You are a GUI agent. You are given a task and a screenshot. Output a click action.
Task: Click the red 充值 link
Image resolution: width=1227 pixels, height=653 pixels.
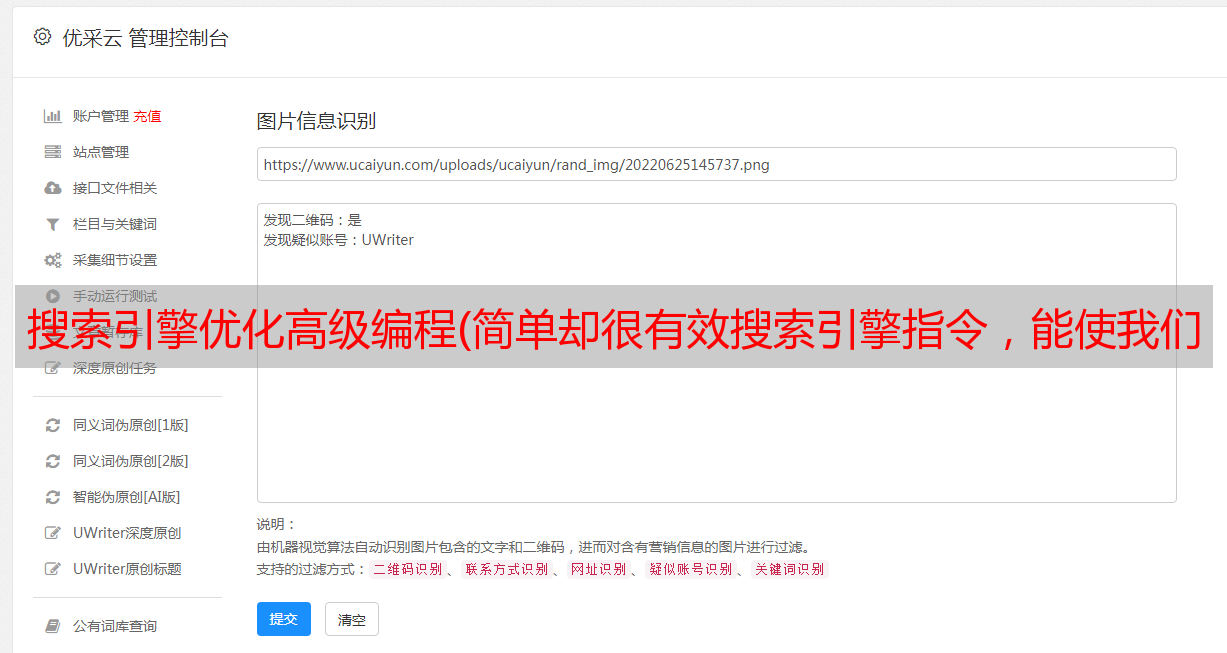pyautogui.click(x=147, y=116)
